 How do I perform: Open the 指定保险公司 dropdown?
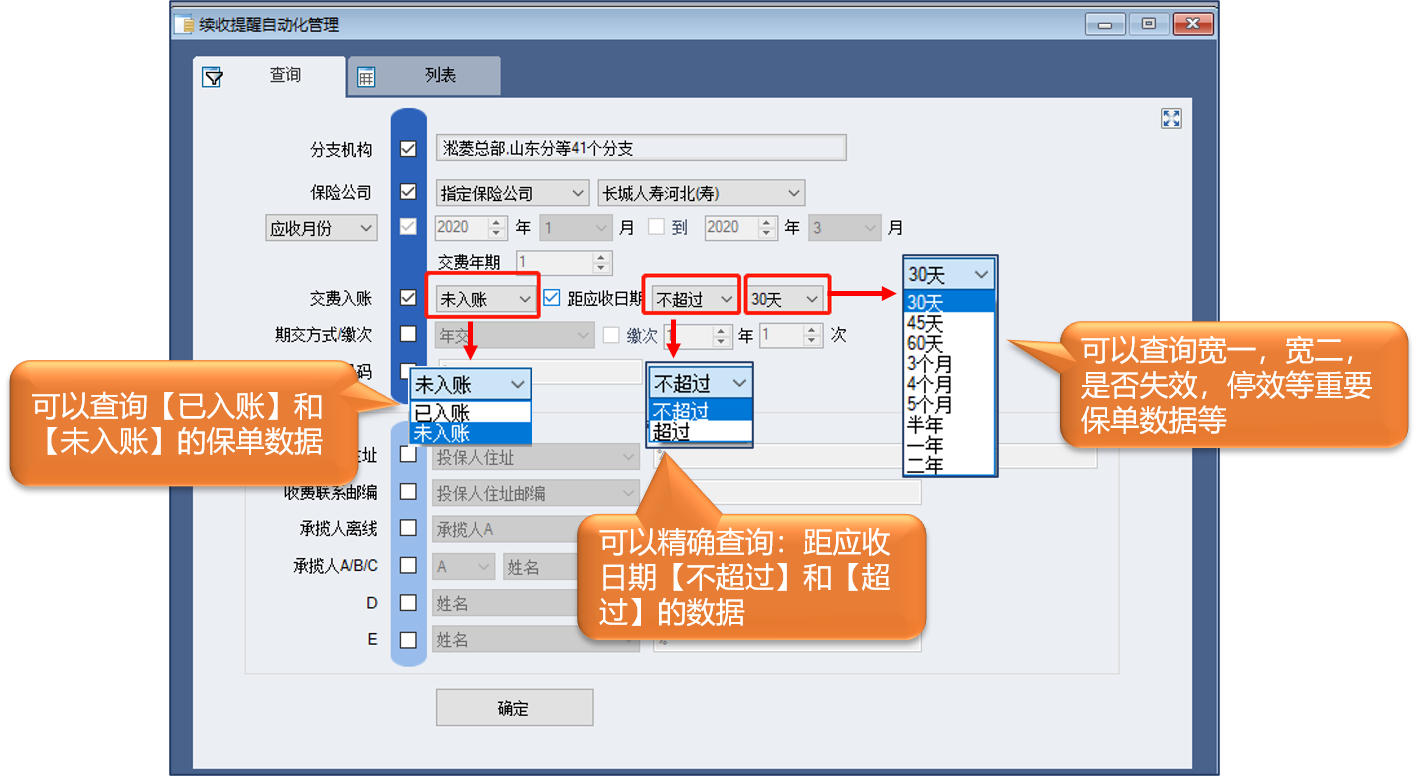click(x=513, y=193)
